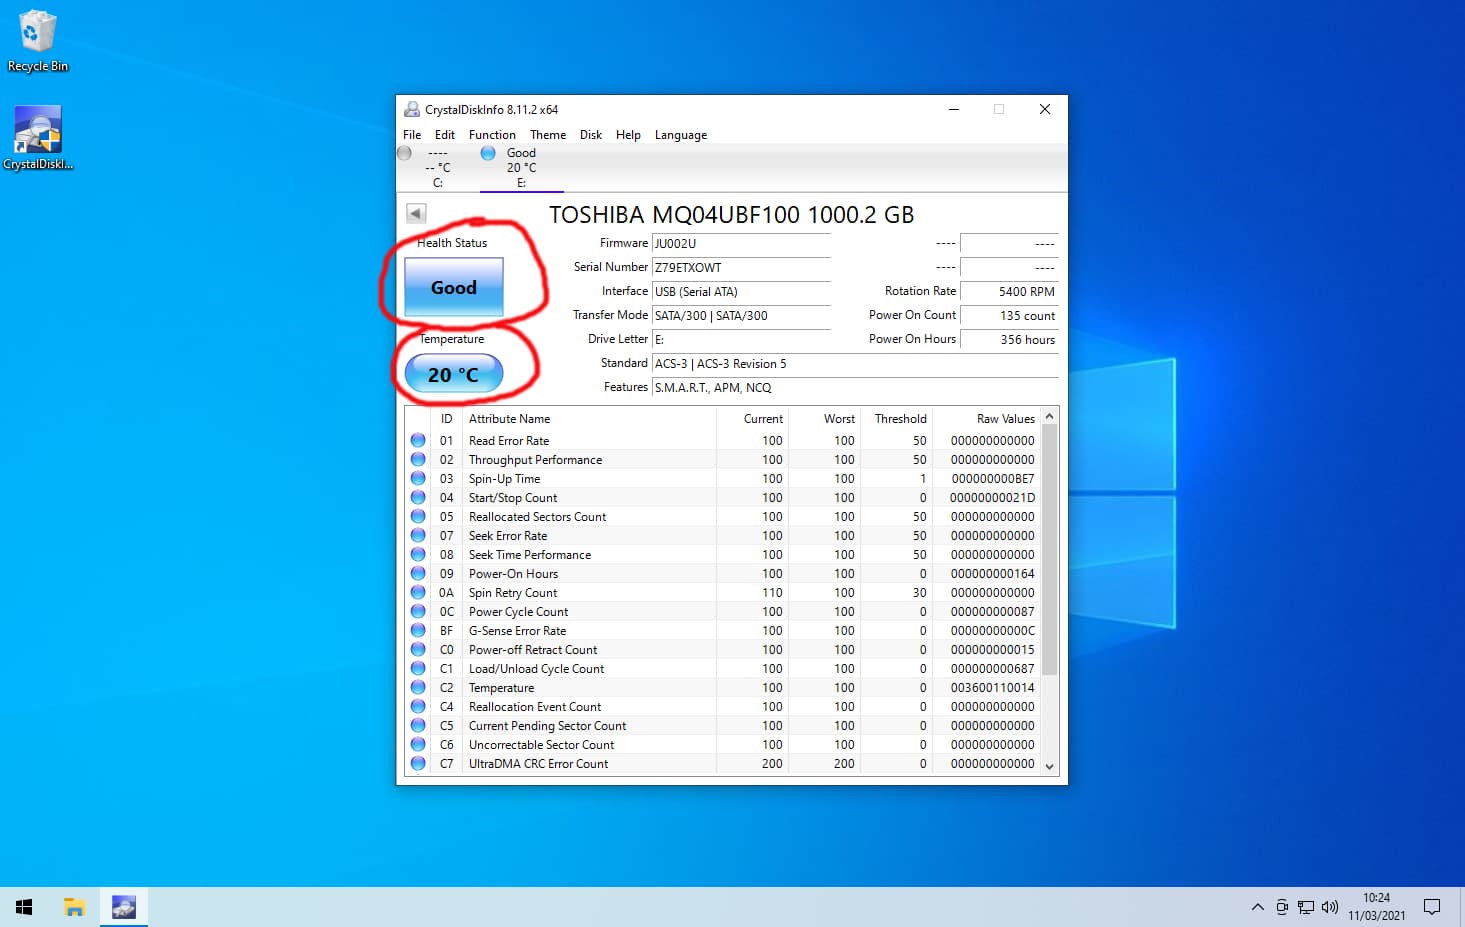The width and height of the screenshot is (1465, 927).
Task: Open the notification center icon
Action: 1432,907
